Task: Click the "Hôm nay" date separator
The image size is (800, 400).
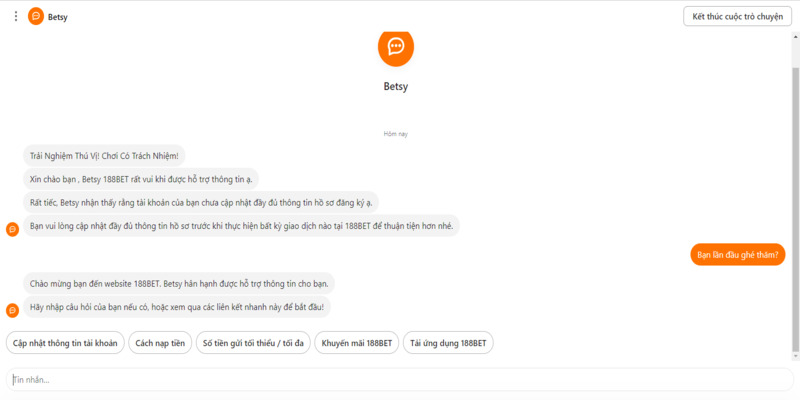Action: 395,133
